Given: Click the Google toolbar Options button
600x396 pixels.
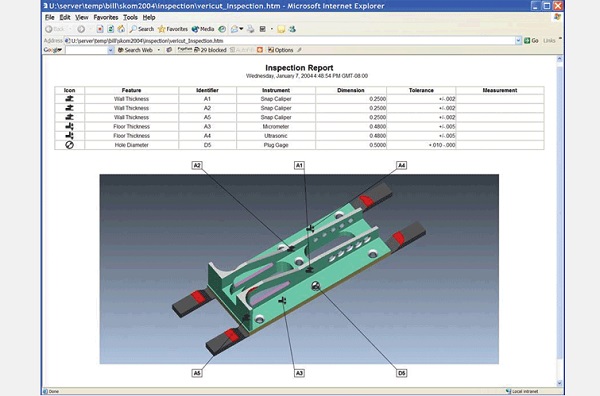Looking at the screenshot, I should tap(280, 50).
